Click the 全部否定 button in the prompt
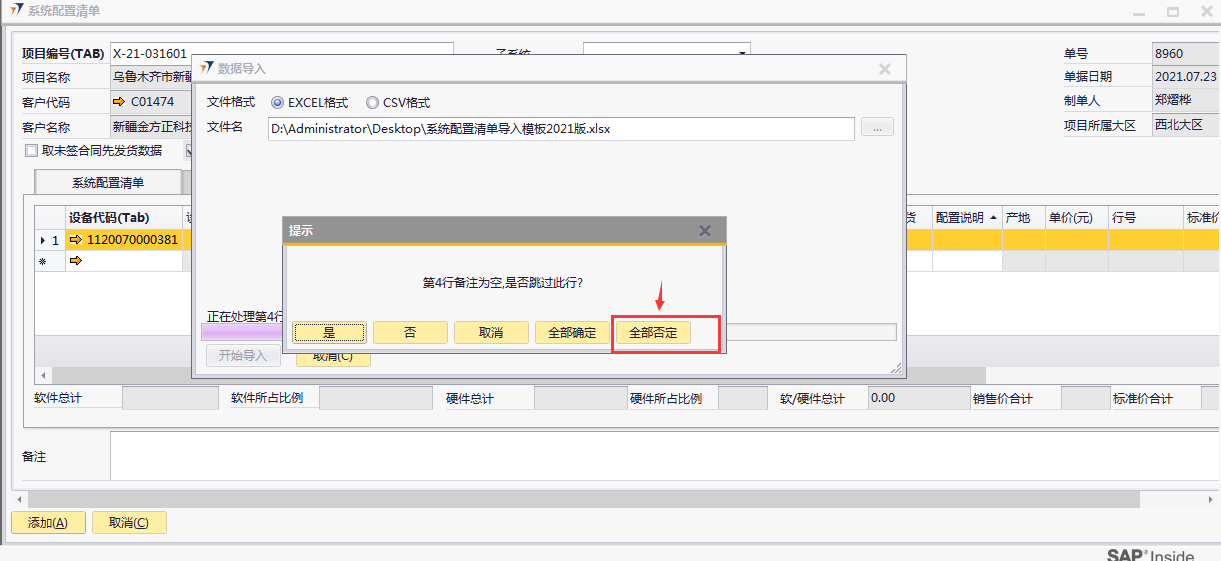Screen dimensions: 1221x561 click(653, 333)
